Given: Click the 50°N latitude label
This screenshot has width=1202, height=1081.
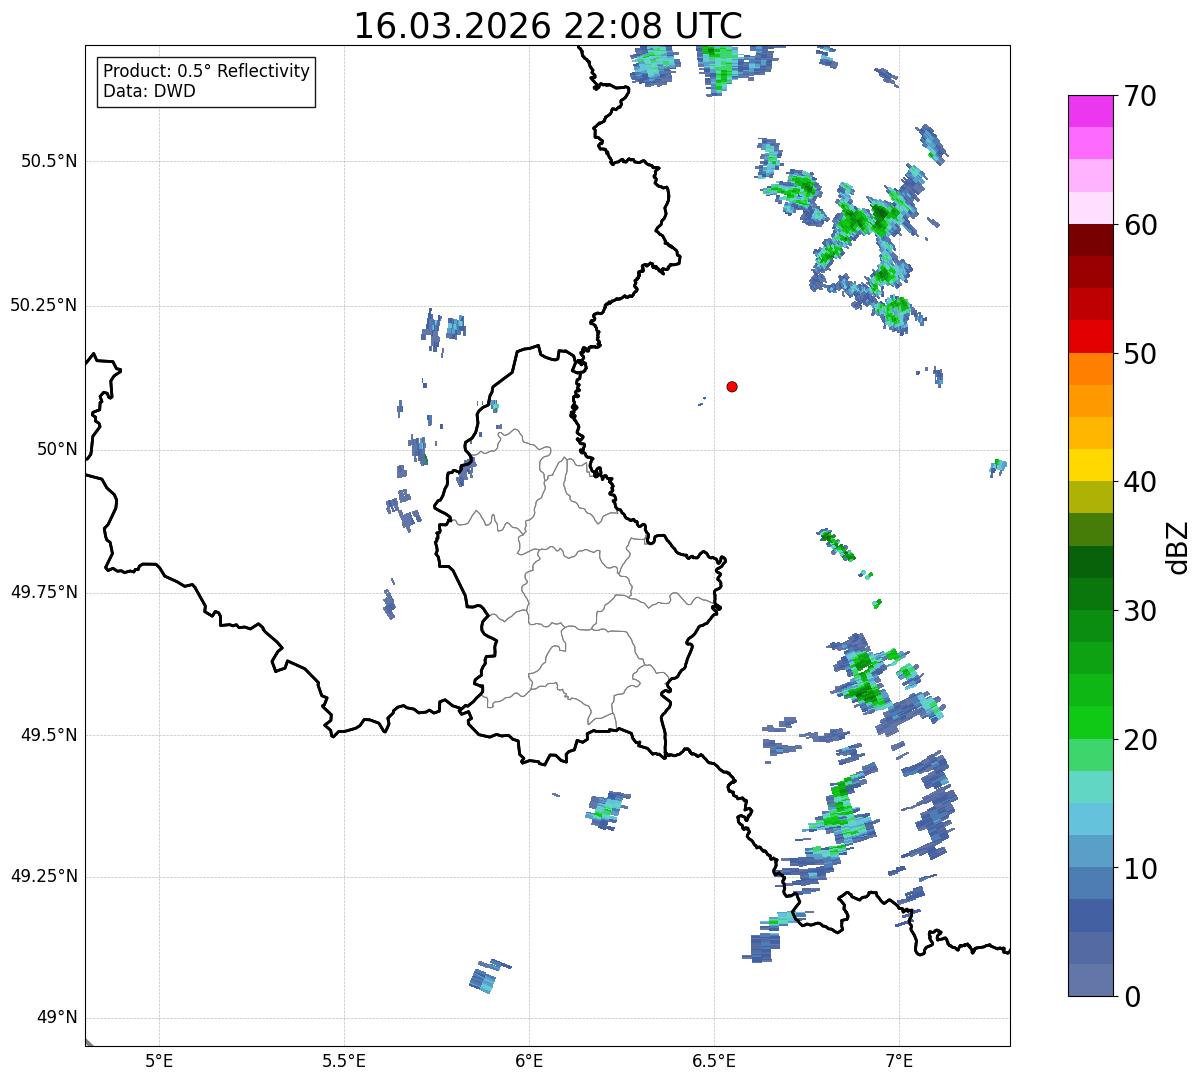Looking at the screenshot, I should pyautogui.click(x=57, y=450).
